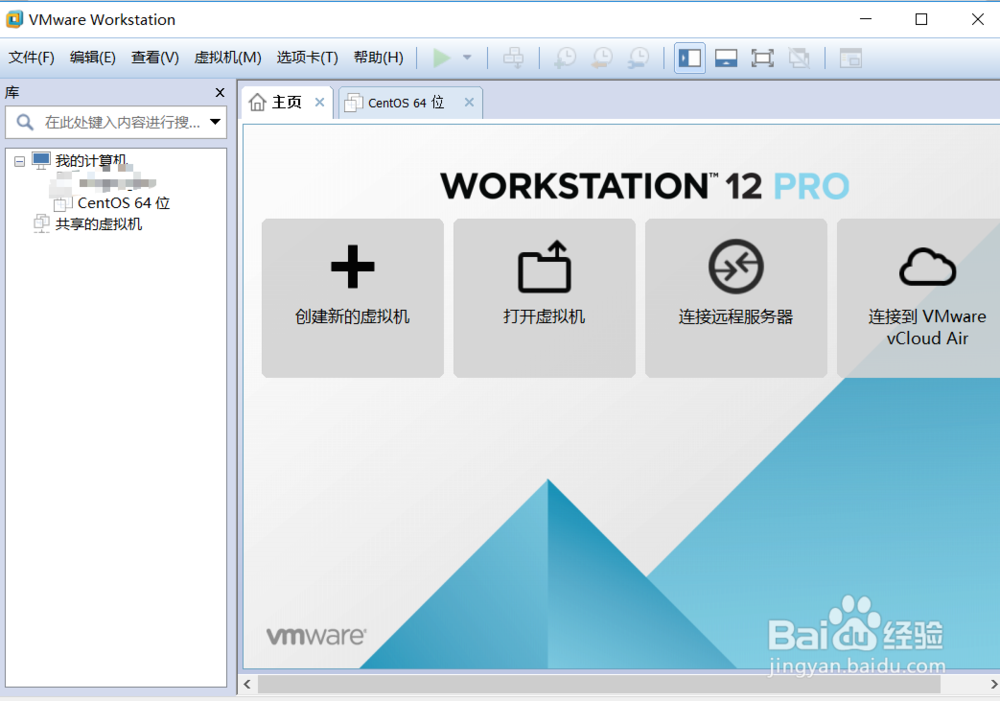Open the 查看(V) menu

[x=155, y=57]
